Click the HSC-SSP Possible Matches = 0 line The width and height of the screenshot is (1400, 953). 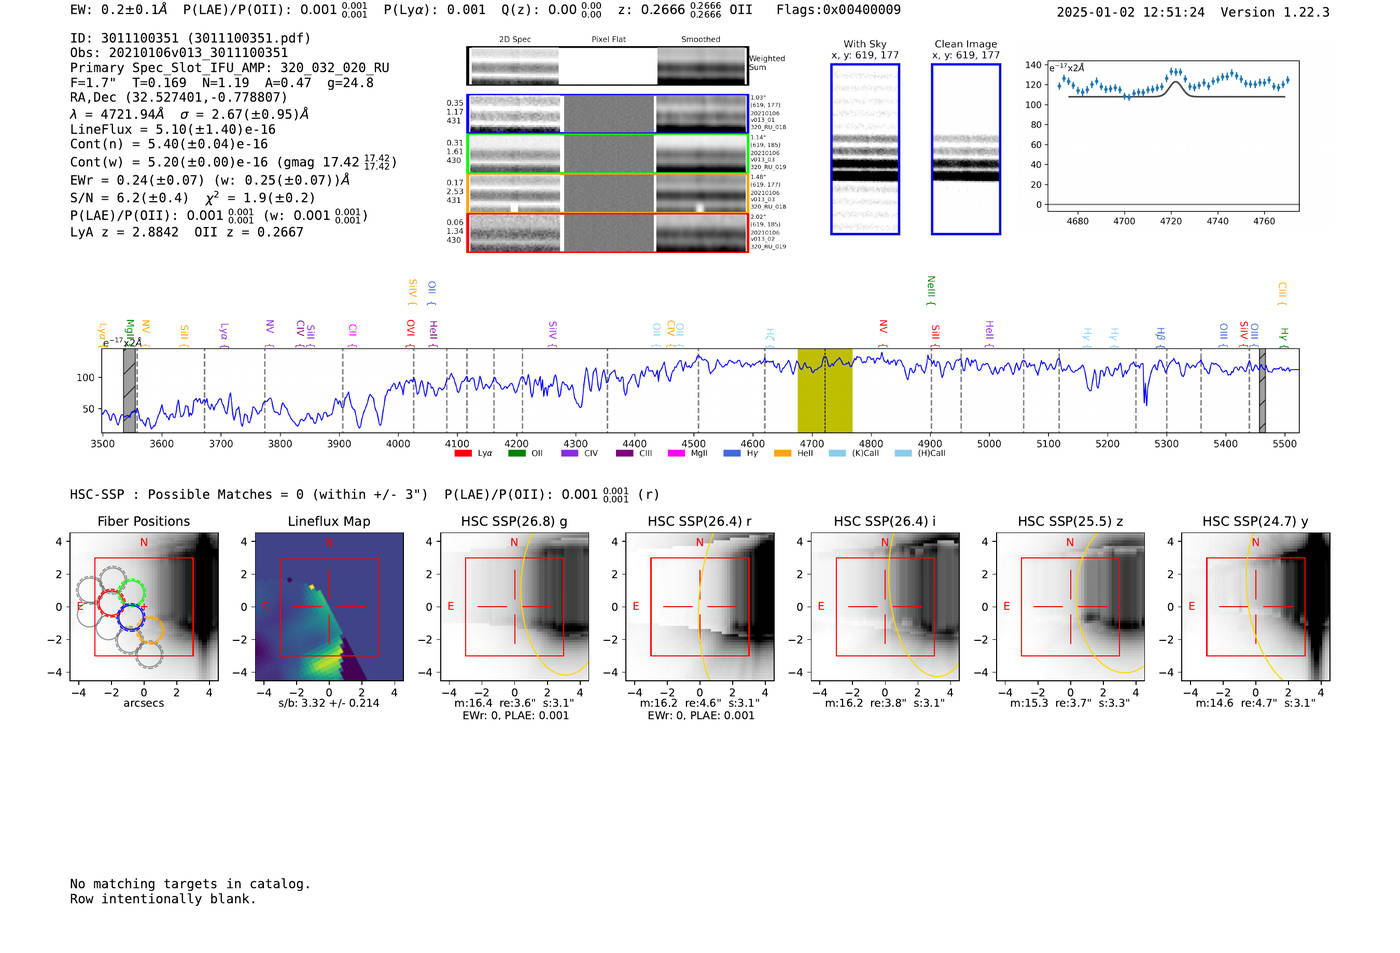pyautogui.click(x=249, y=494)
